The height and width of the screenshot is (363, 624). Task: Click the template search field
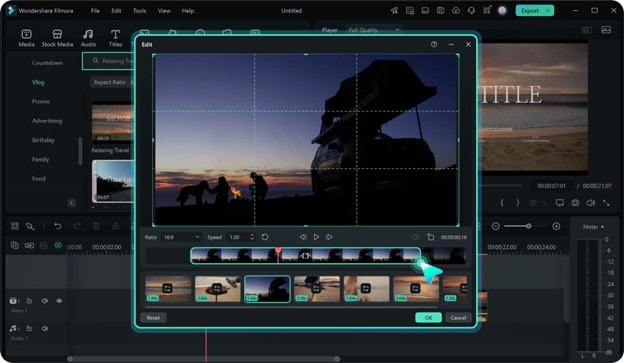coord(108,61)
